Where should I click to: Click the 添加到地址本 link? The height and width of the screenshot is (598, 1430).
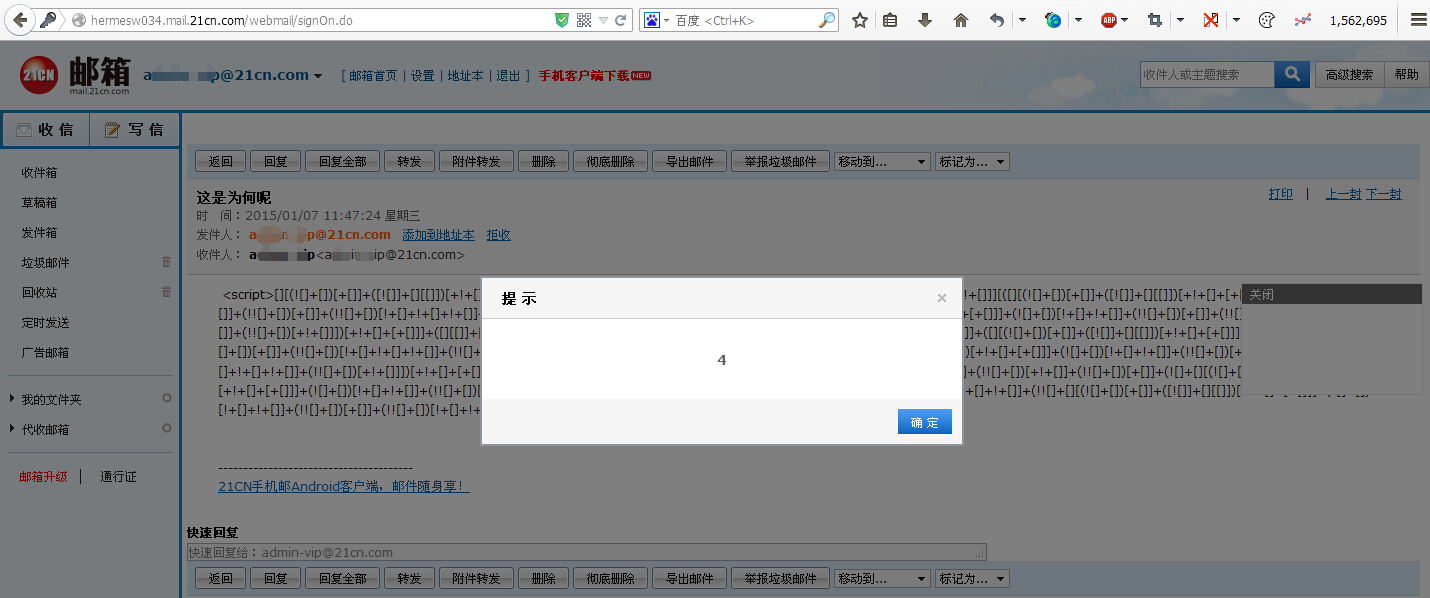pyautogui.click(x=438, y=235)
